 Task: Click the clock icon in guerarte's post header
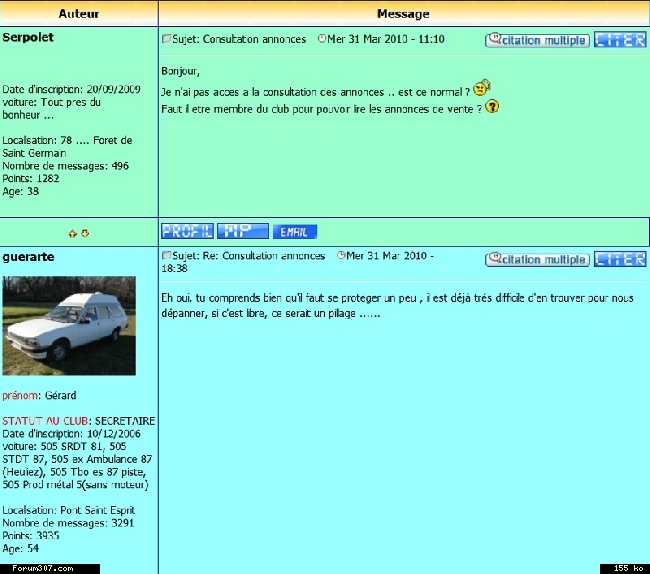click(341, 257)
